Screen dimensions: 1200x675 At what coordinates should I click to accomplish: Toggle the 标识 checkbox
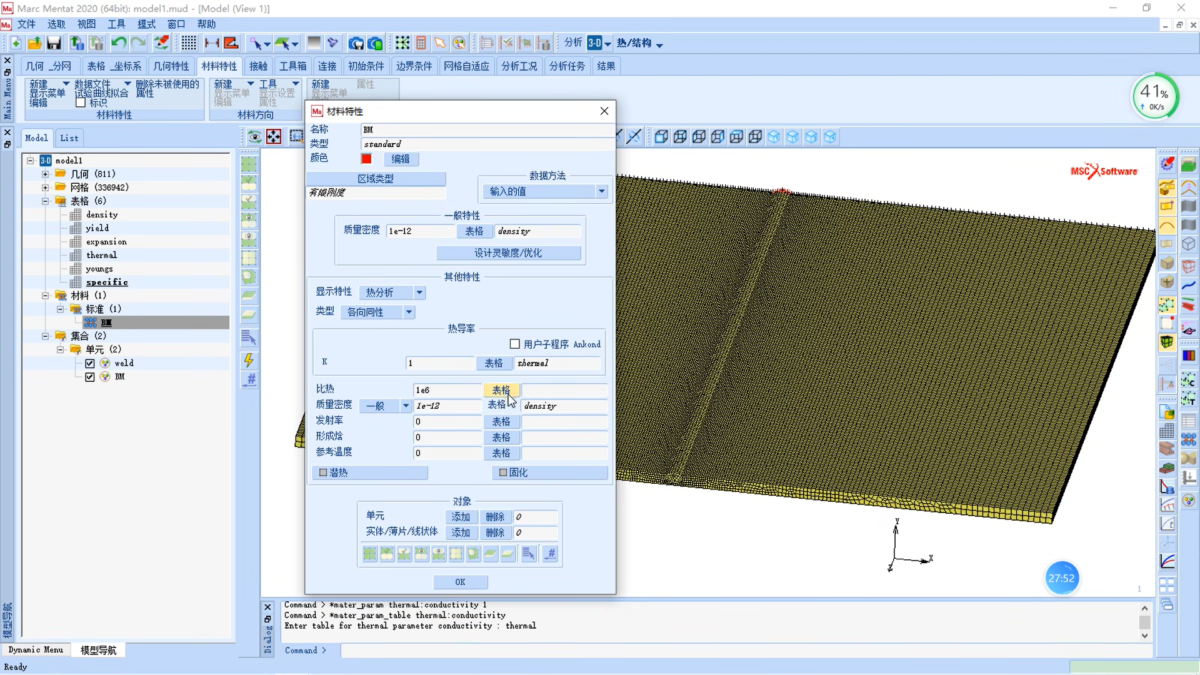81,102
